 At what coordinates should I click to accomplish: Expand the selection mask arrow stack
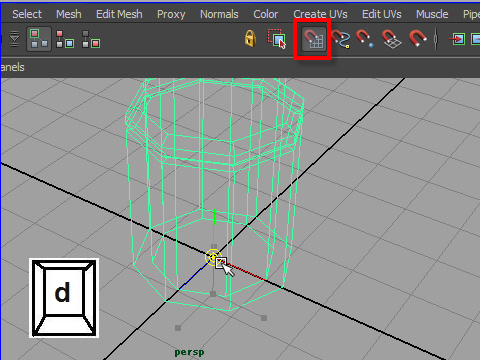(14, 39)
